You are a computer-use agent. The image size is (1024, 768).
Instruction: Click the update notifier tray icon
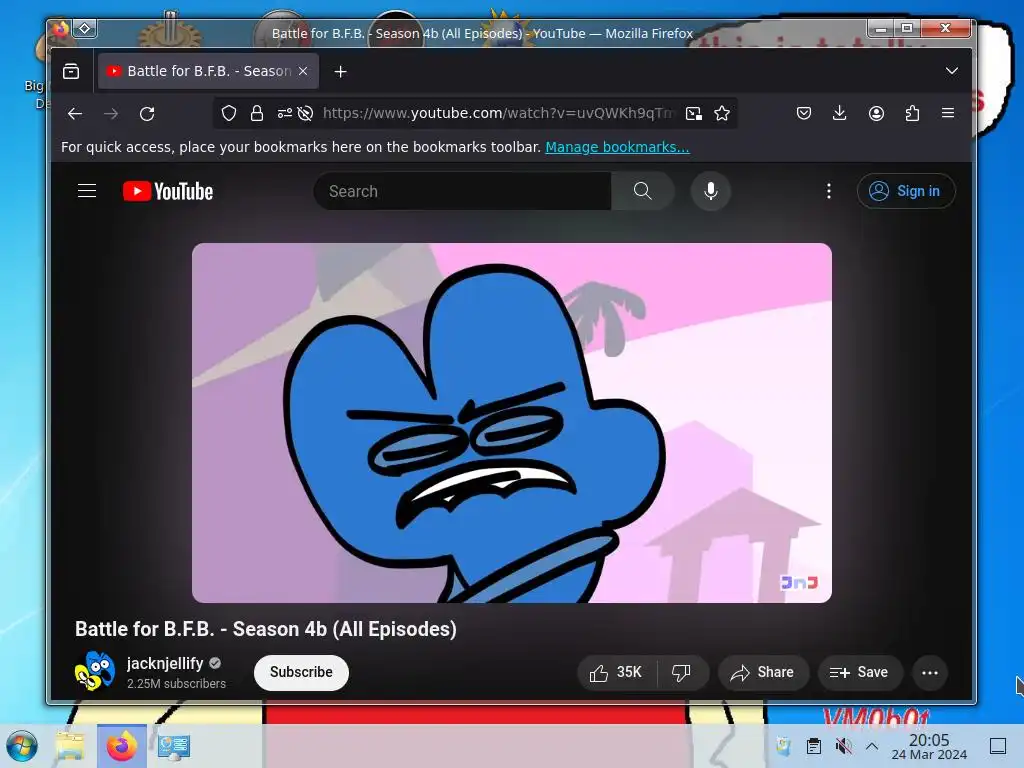click(784, 746)
